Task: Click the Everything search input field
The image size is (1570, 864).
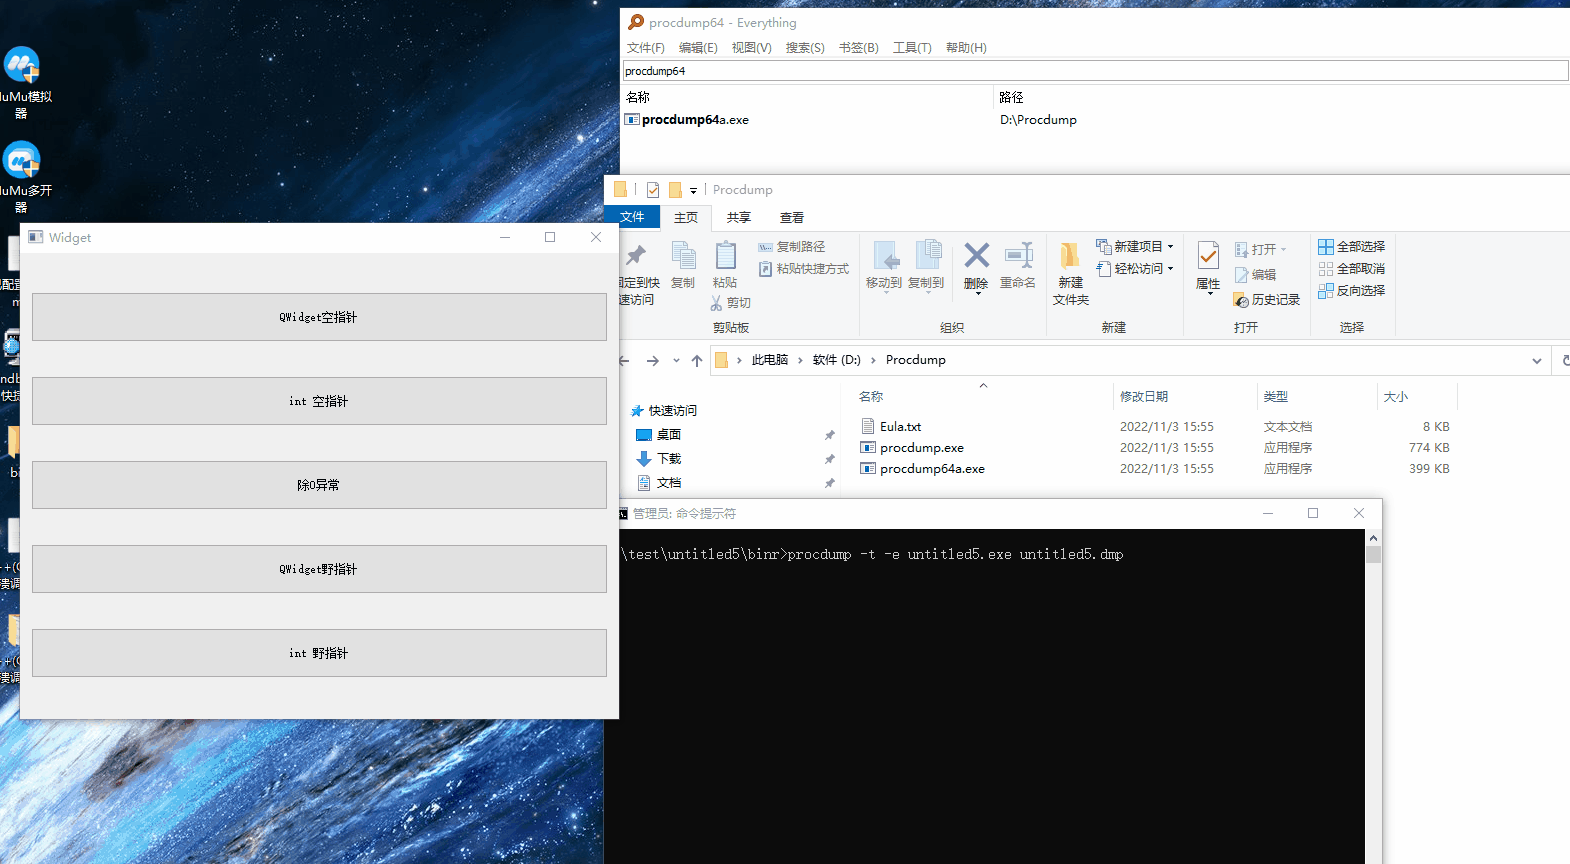Action: [1095, 71]
